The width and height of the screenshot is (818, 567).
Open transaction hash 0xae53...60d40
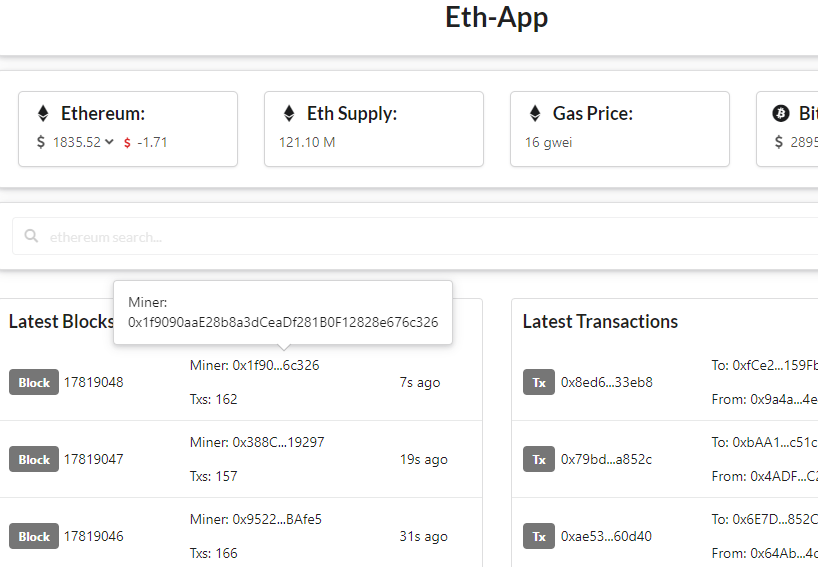click(606, 536)
